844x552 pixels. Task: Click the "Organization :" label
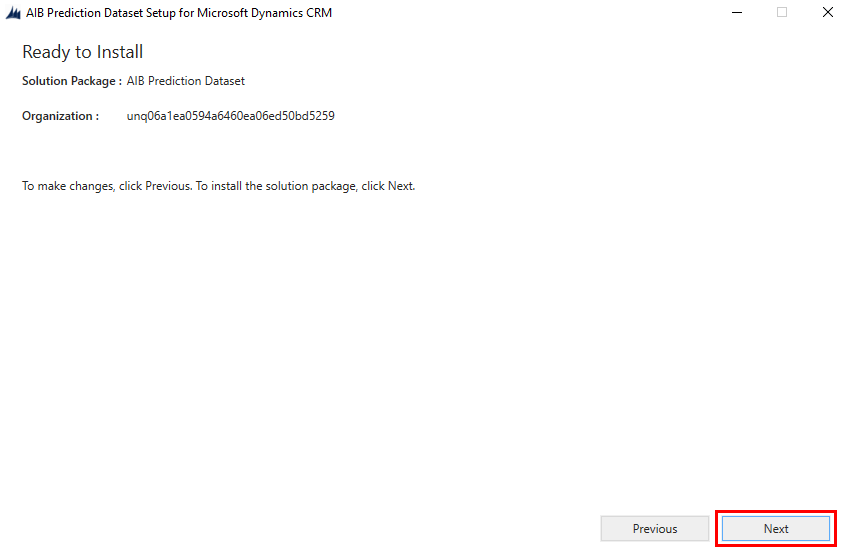[x=60, y=116]
